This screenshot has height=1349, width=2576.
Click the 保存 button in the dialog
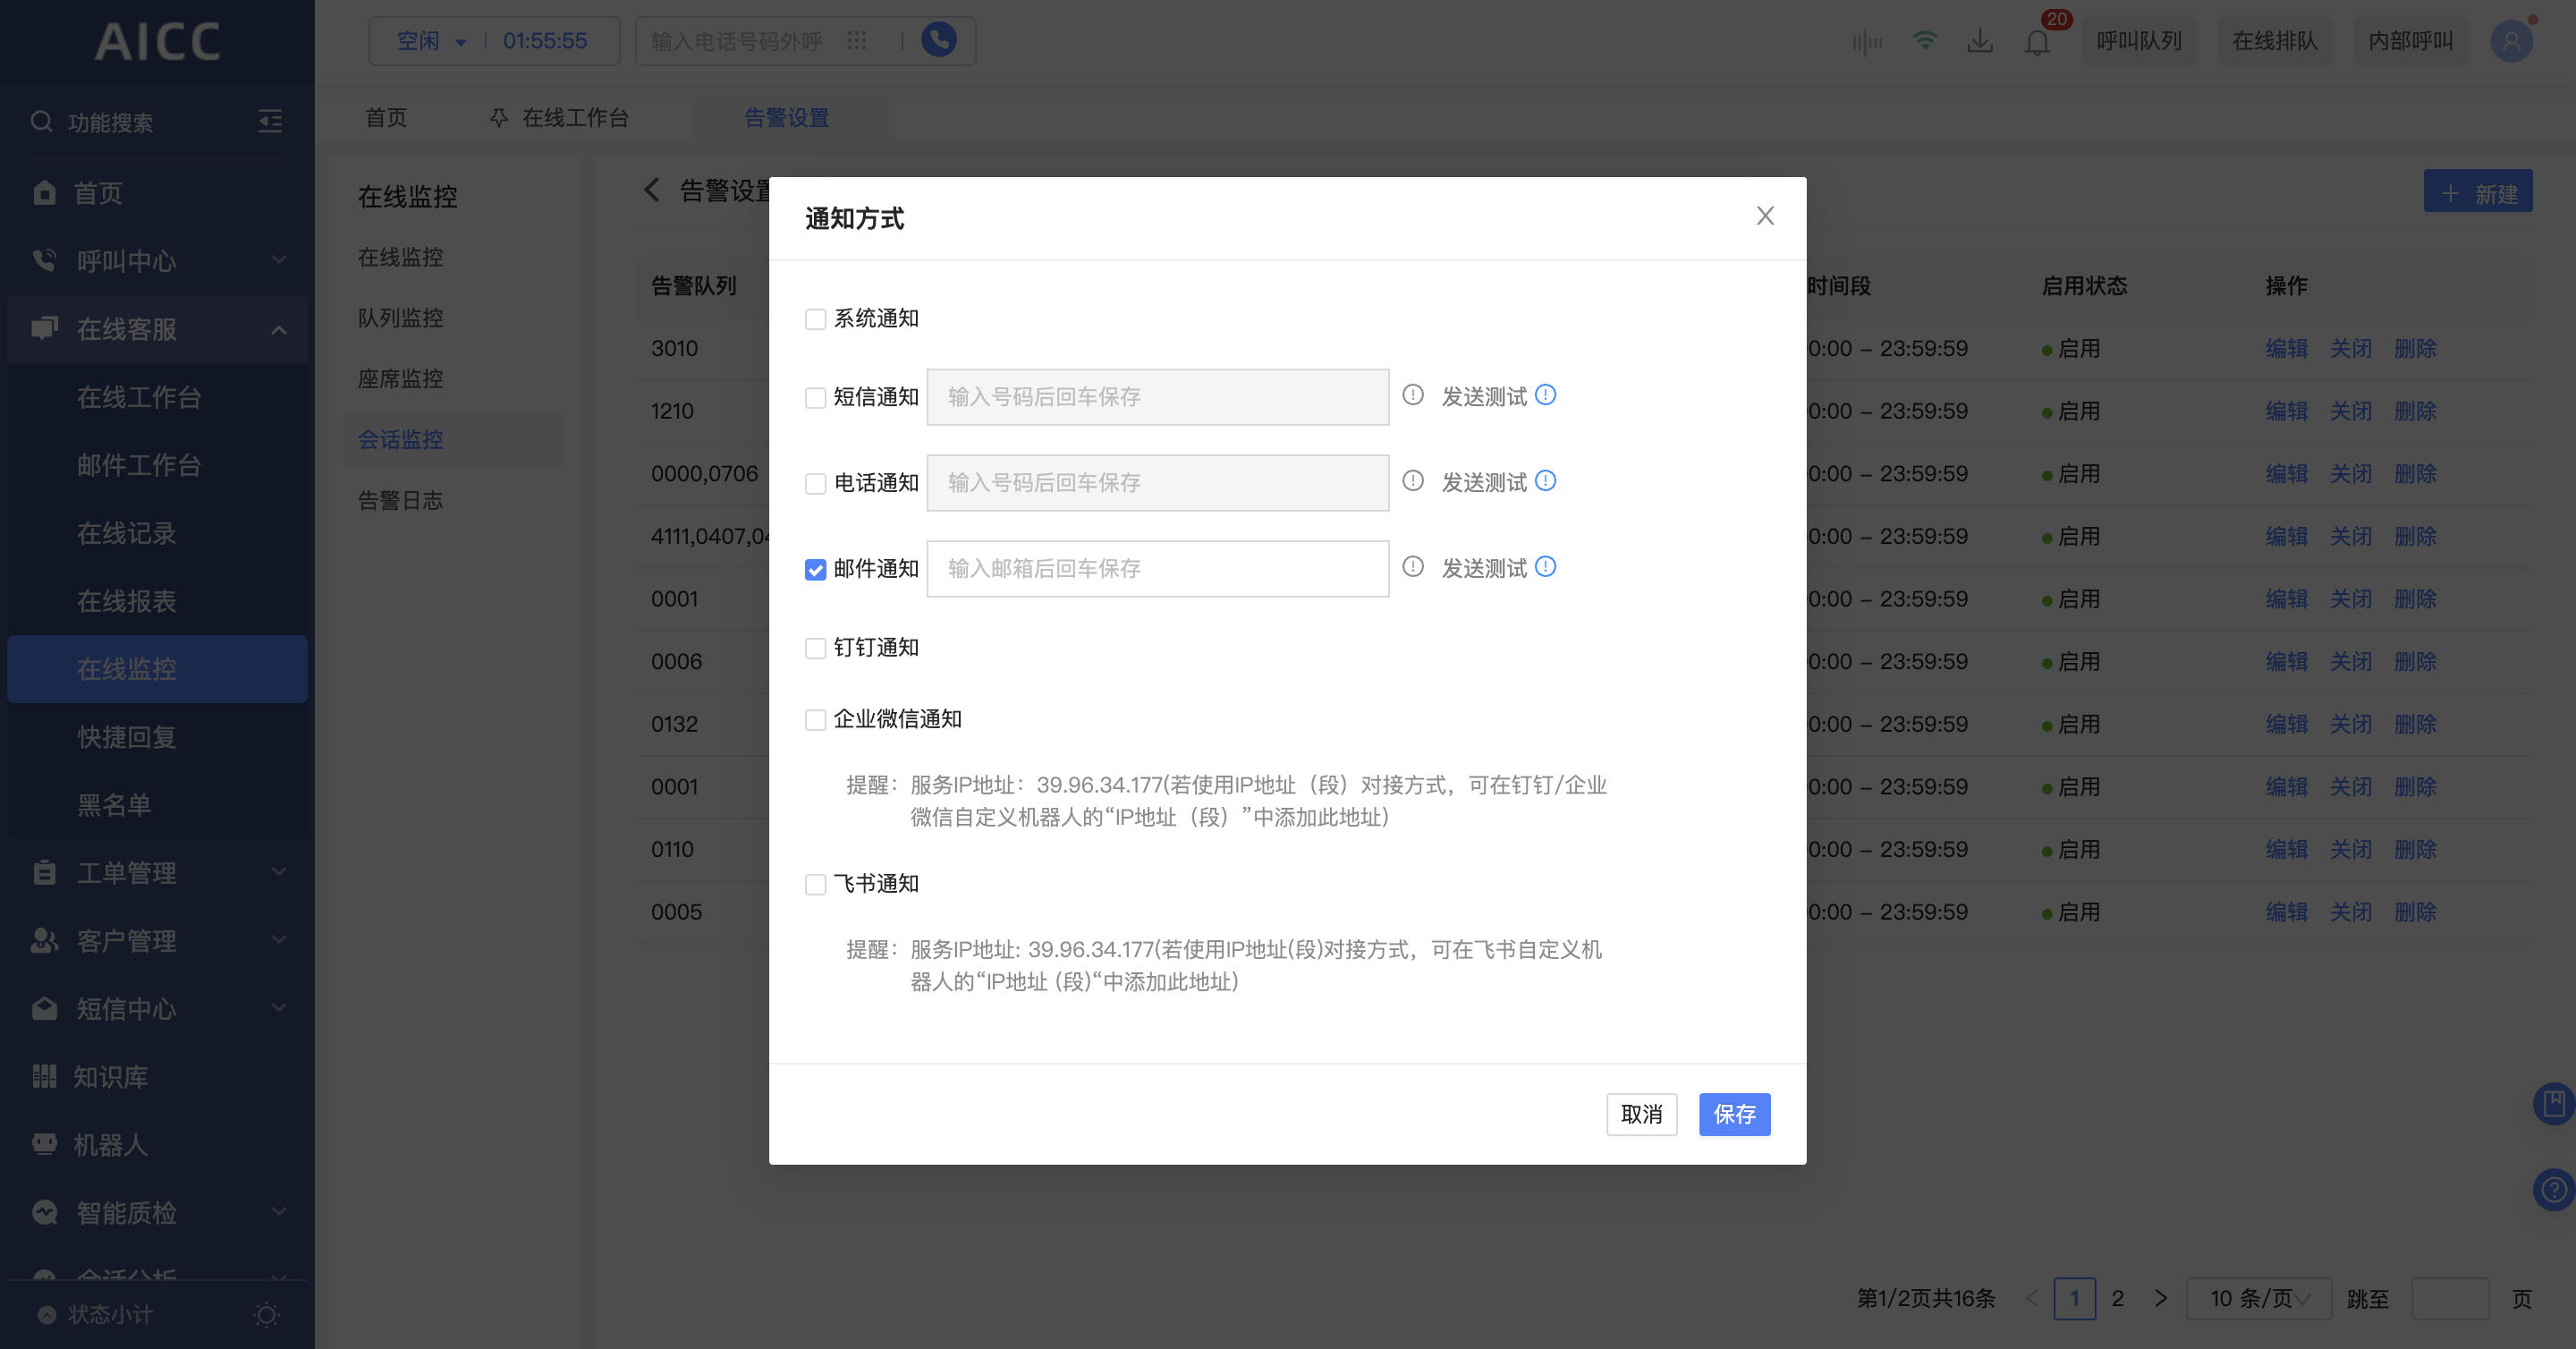tap(1734, 1114)
